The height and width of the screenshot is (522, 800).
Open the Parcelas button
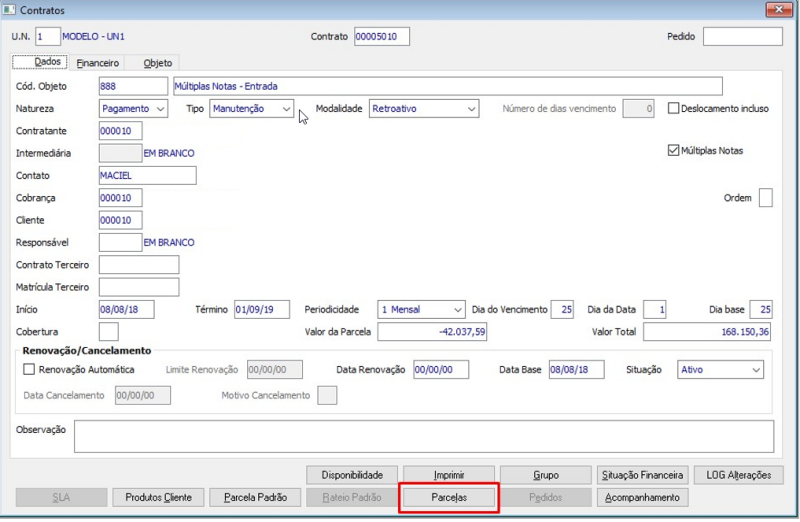(x=449, y=498)
